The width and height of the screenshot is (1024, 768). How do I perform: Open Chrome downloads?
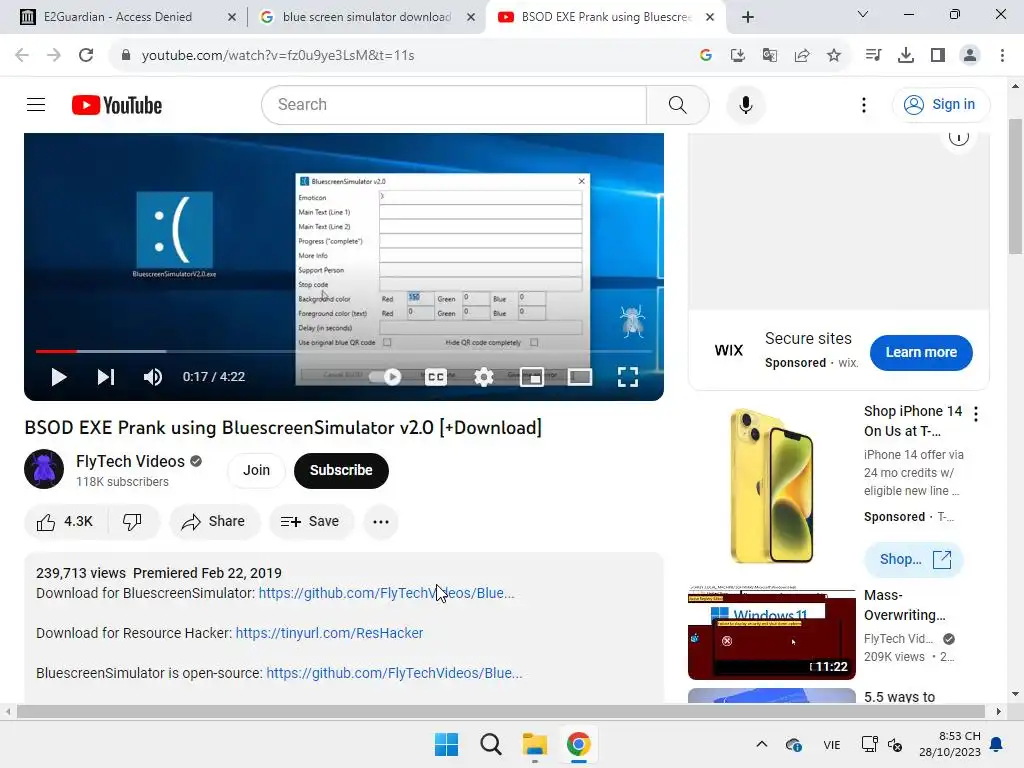[906, 56]
